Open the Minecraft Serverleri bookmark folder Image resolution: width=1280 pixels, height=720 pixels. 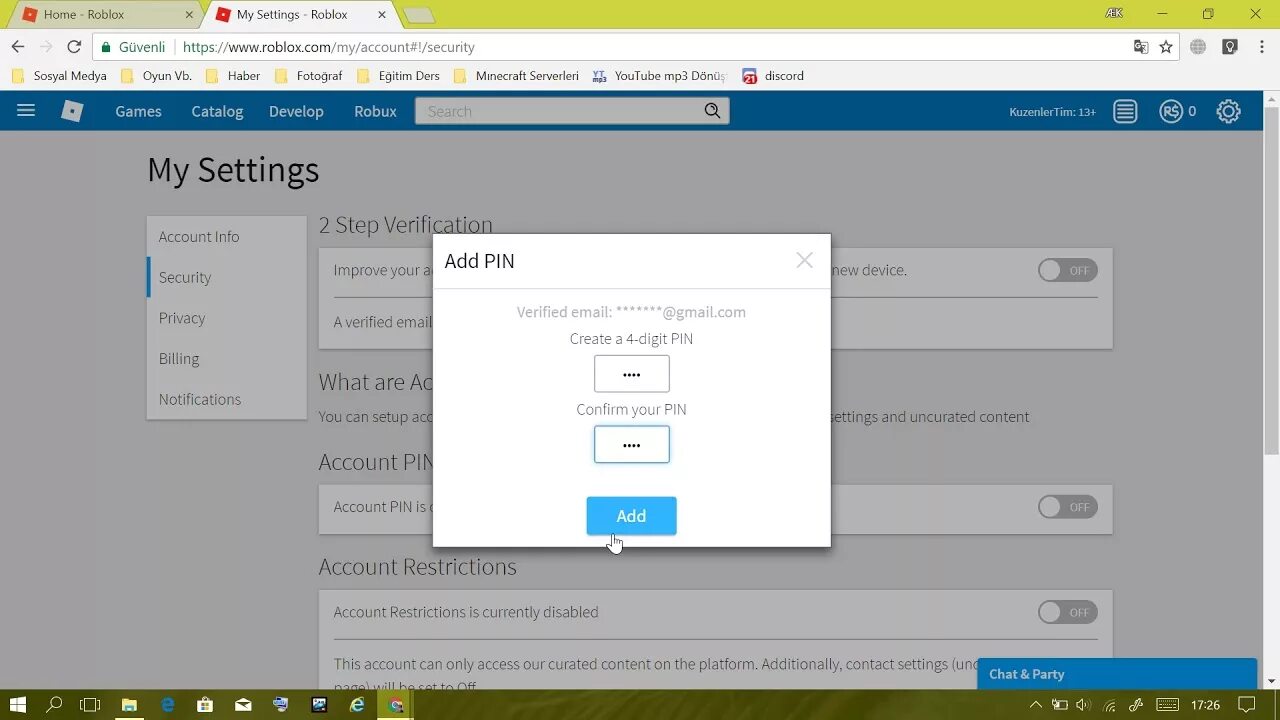[517, 76]
